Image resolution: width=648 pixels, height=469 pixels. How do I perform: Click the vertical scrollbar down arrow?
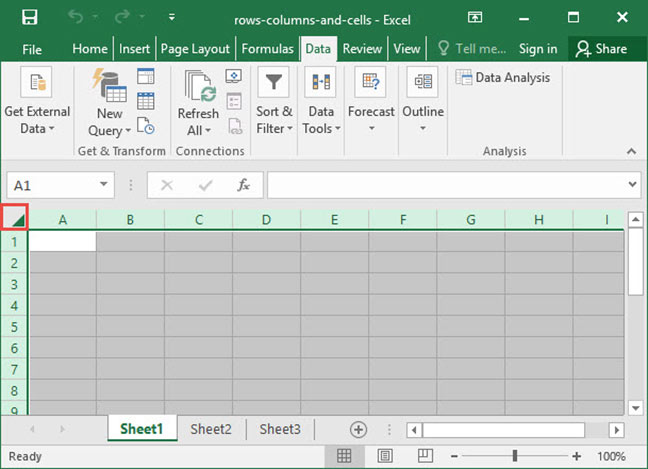tap(636, 407)
